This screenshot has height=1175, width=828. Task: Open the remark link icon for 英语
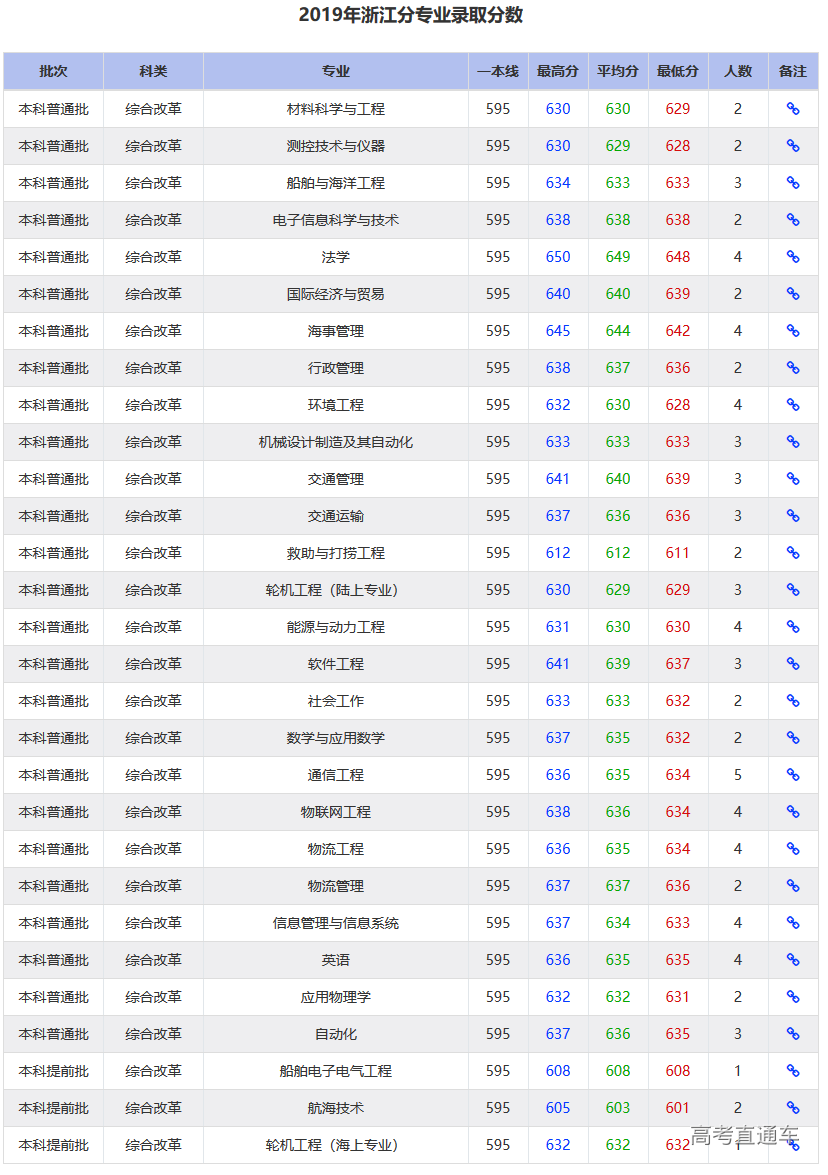pyautogui.click(x=792, y=960)
